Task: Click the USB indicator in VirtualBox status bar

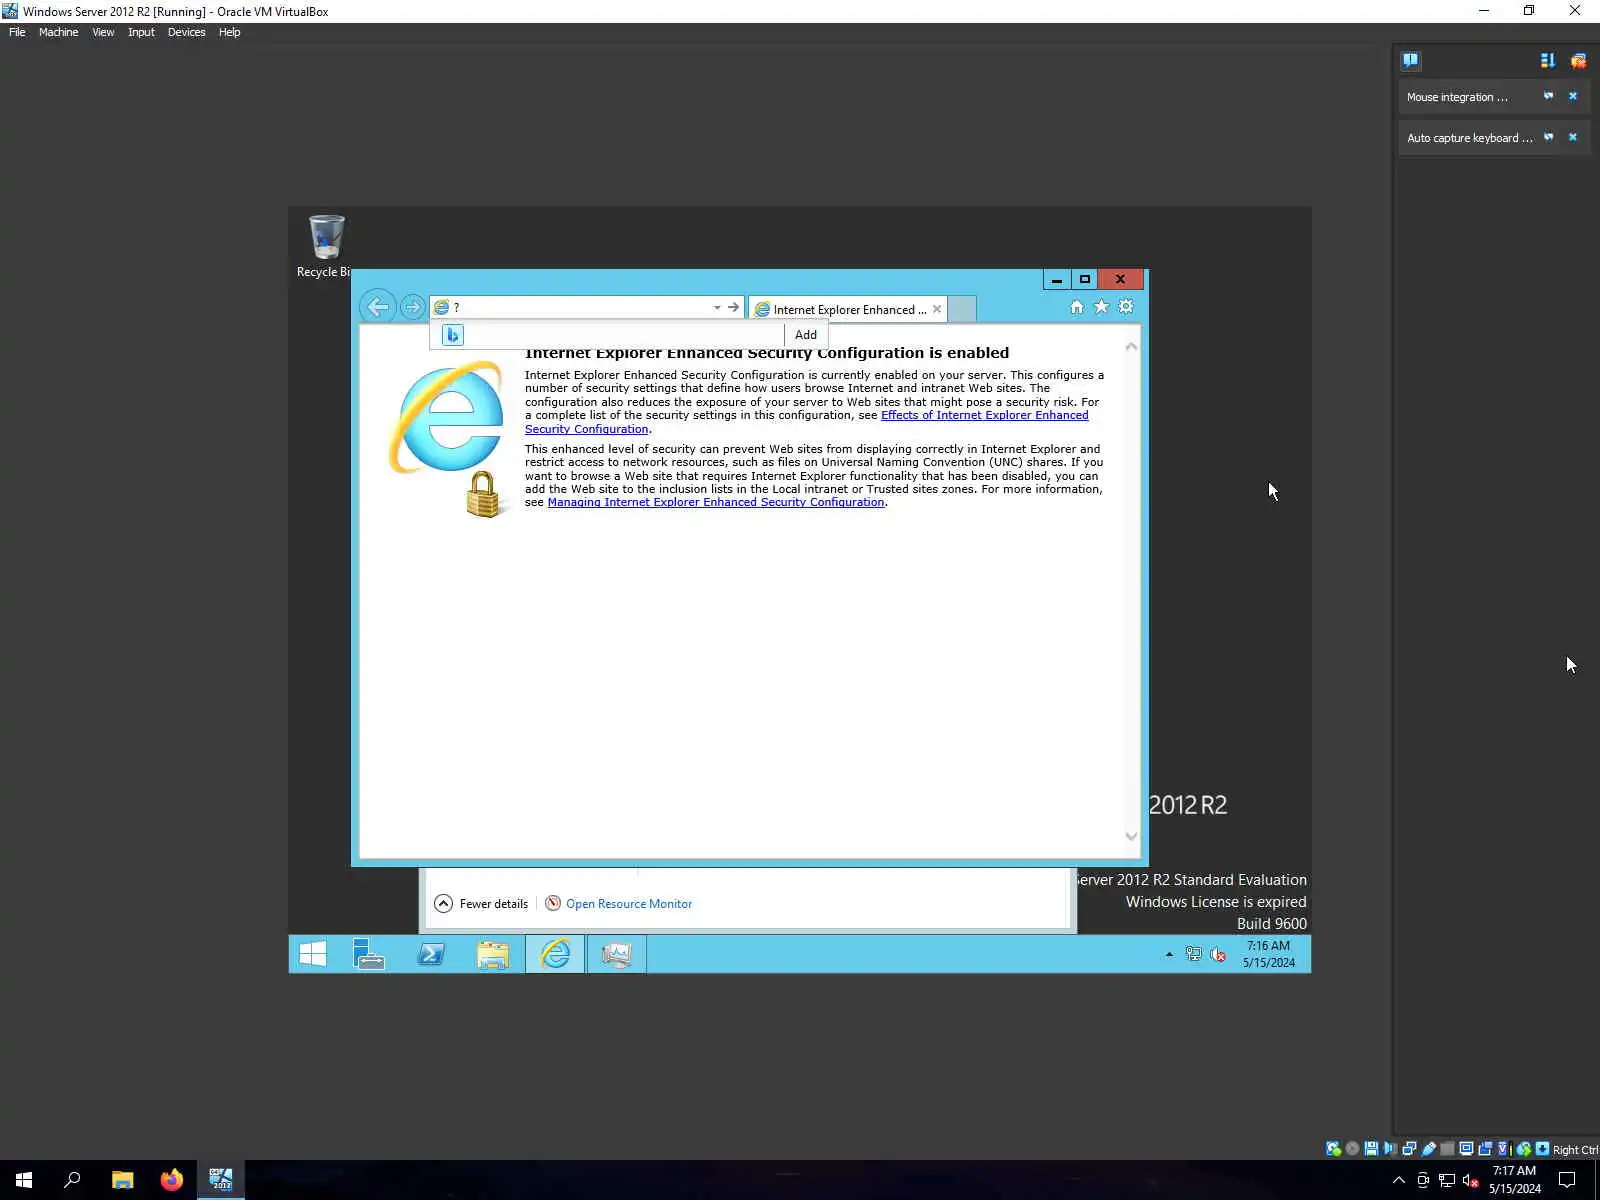Action: [x=1429, y=1149]
